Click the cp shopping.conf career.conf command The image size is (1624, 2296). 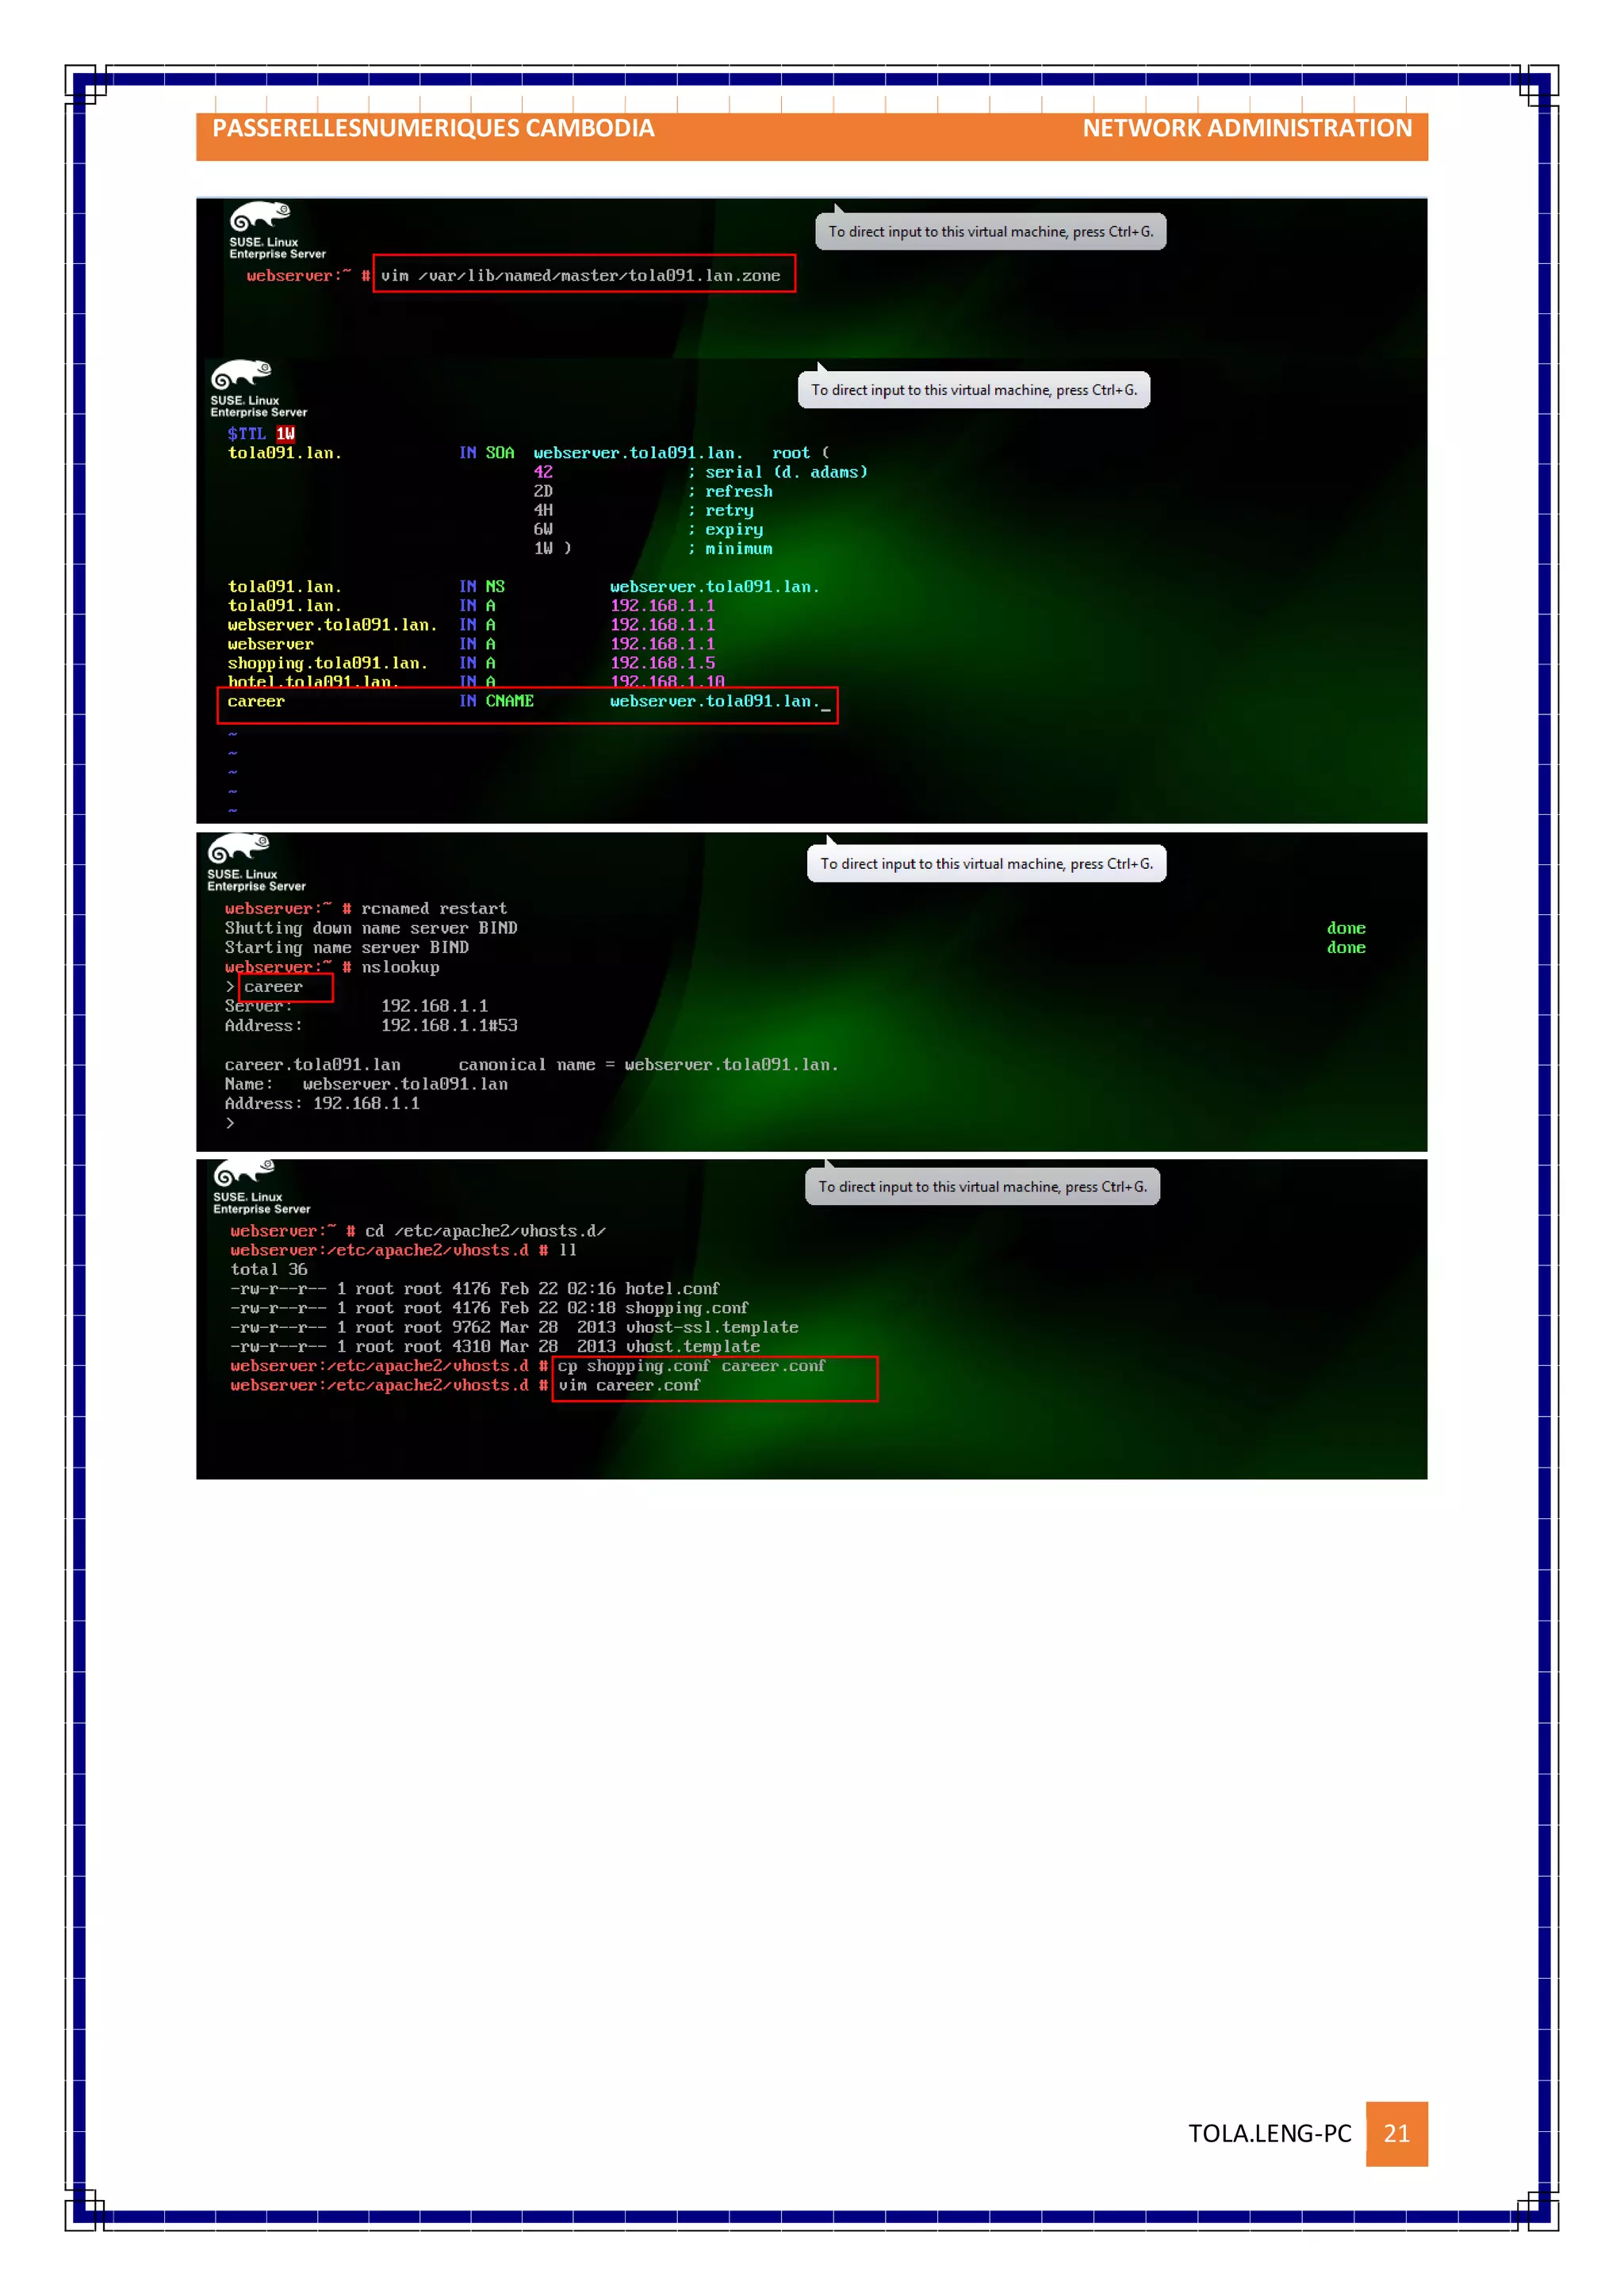pyautogui.click(x=691, y=1366)
